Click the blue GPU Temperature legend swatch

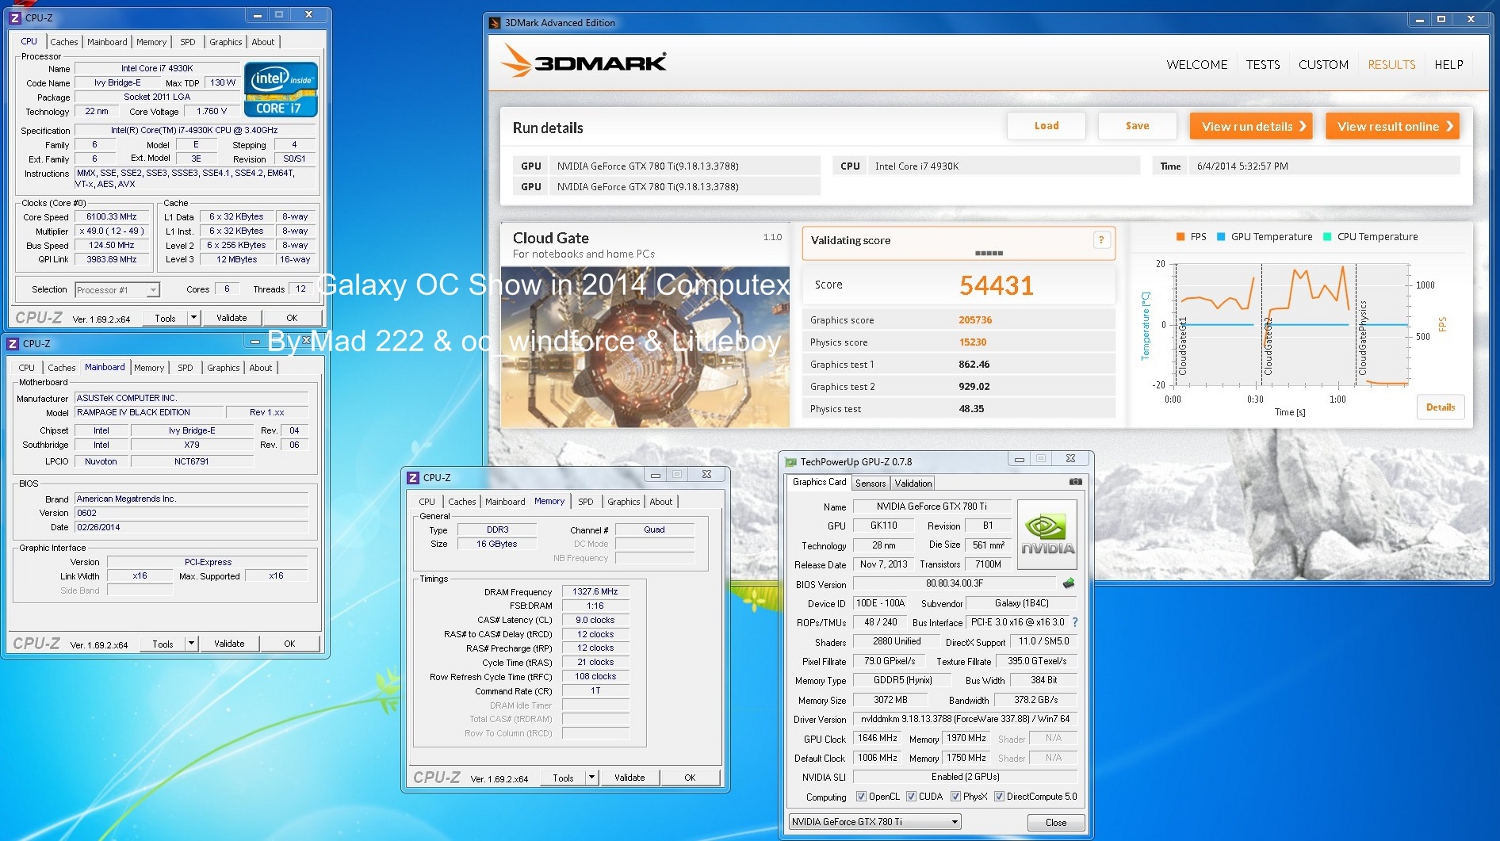(1221, 237)
